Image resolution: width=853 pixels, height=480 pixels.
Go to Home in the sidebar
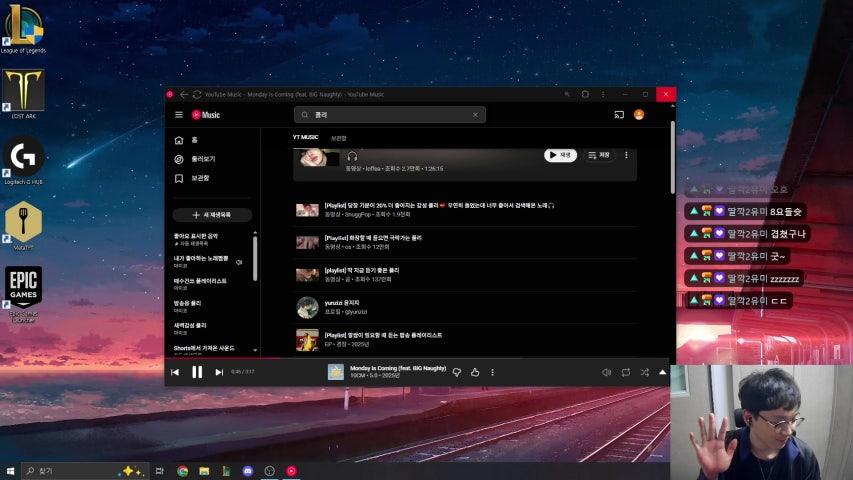coord(186,140)
